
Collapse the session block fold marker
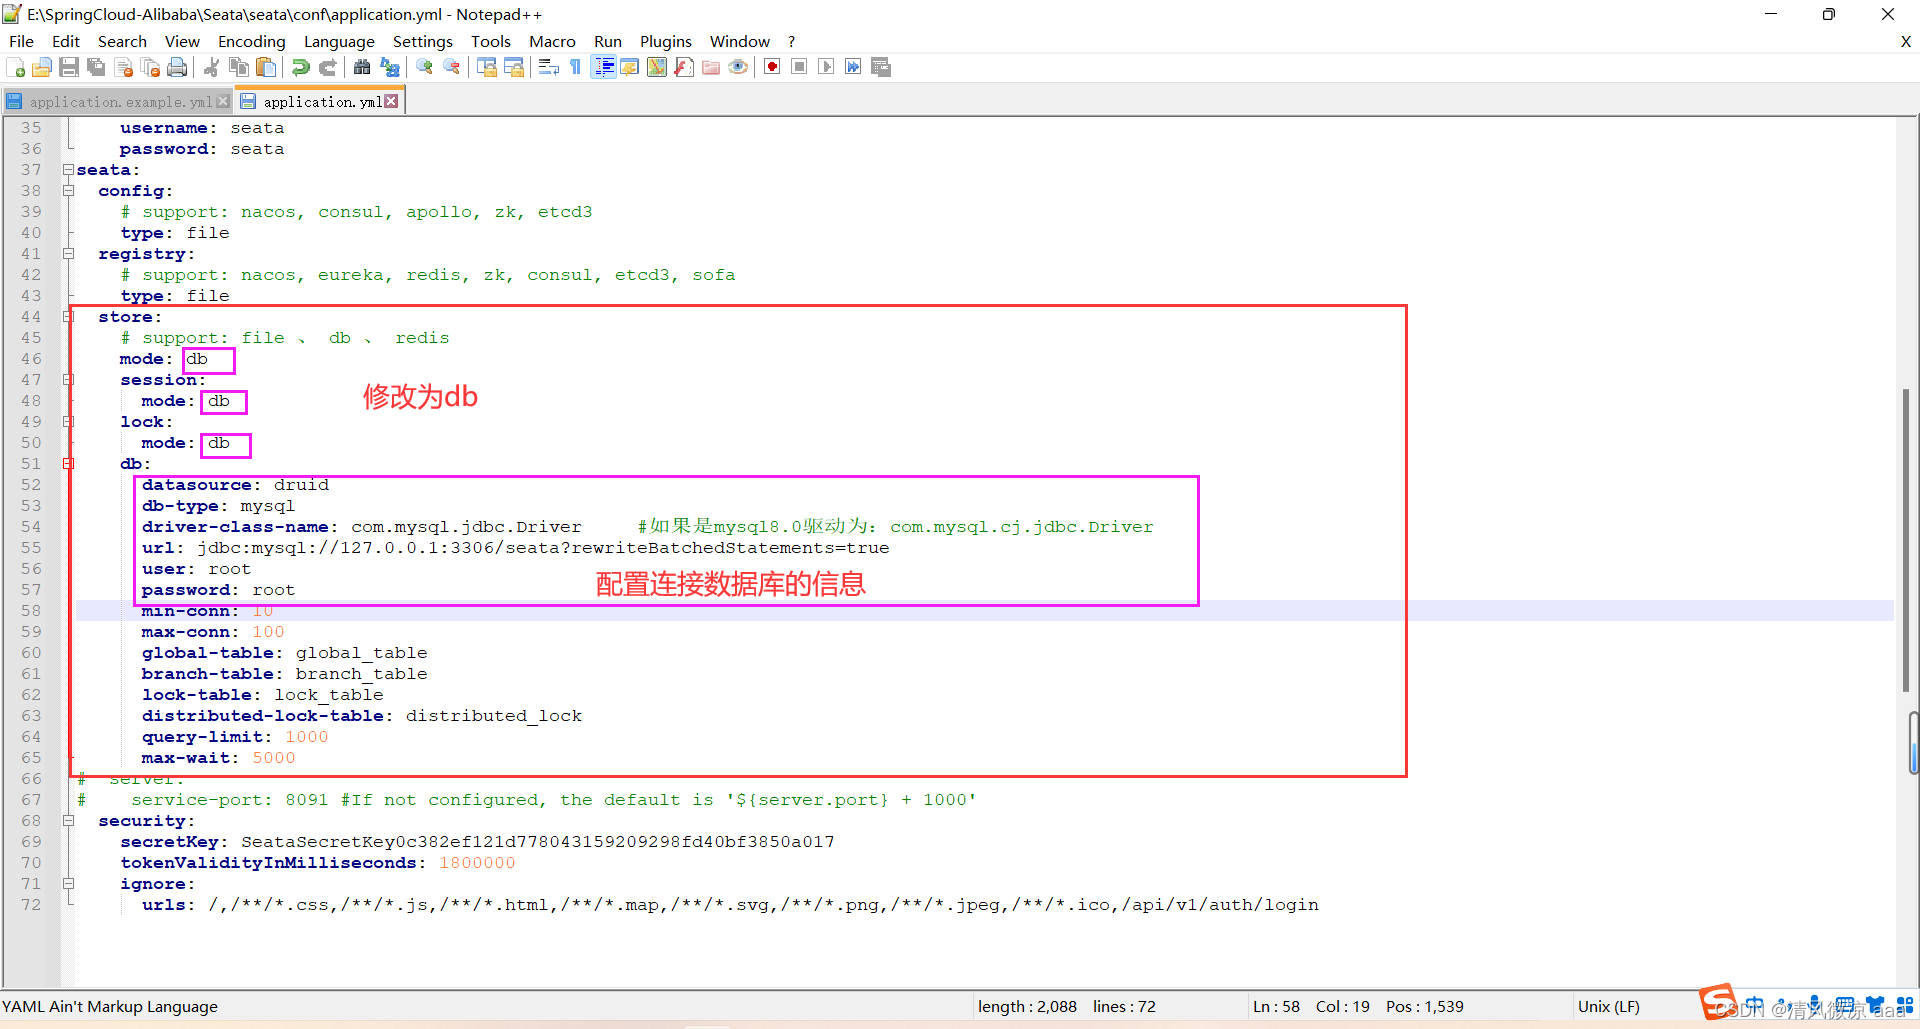pyautogui.click(x=68, y=380)
